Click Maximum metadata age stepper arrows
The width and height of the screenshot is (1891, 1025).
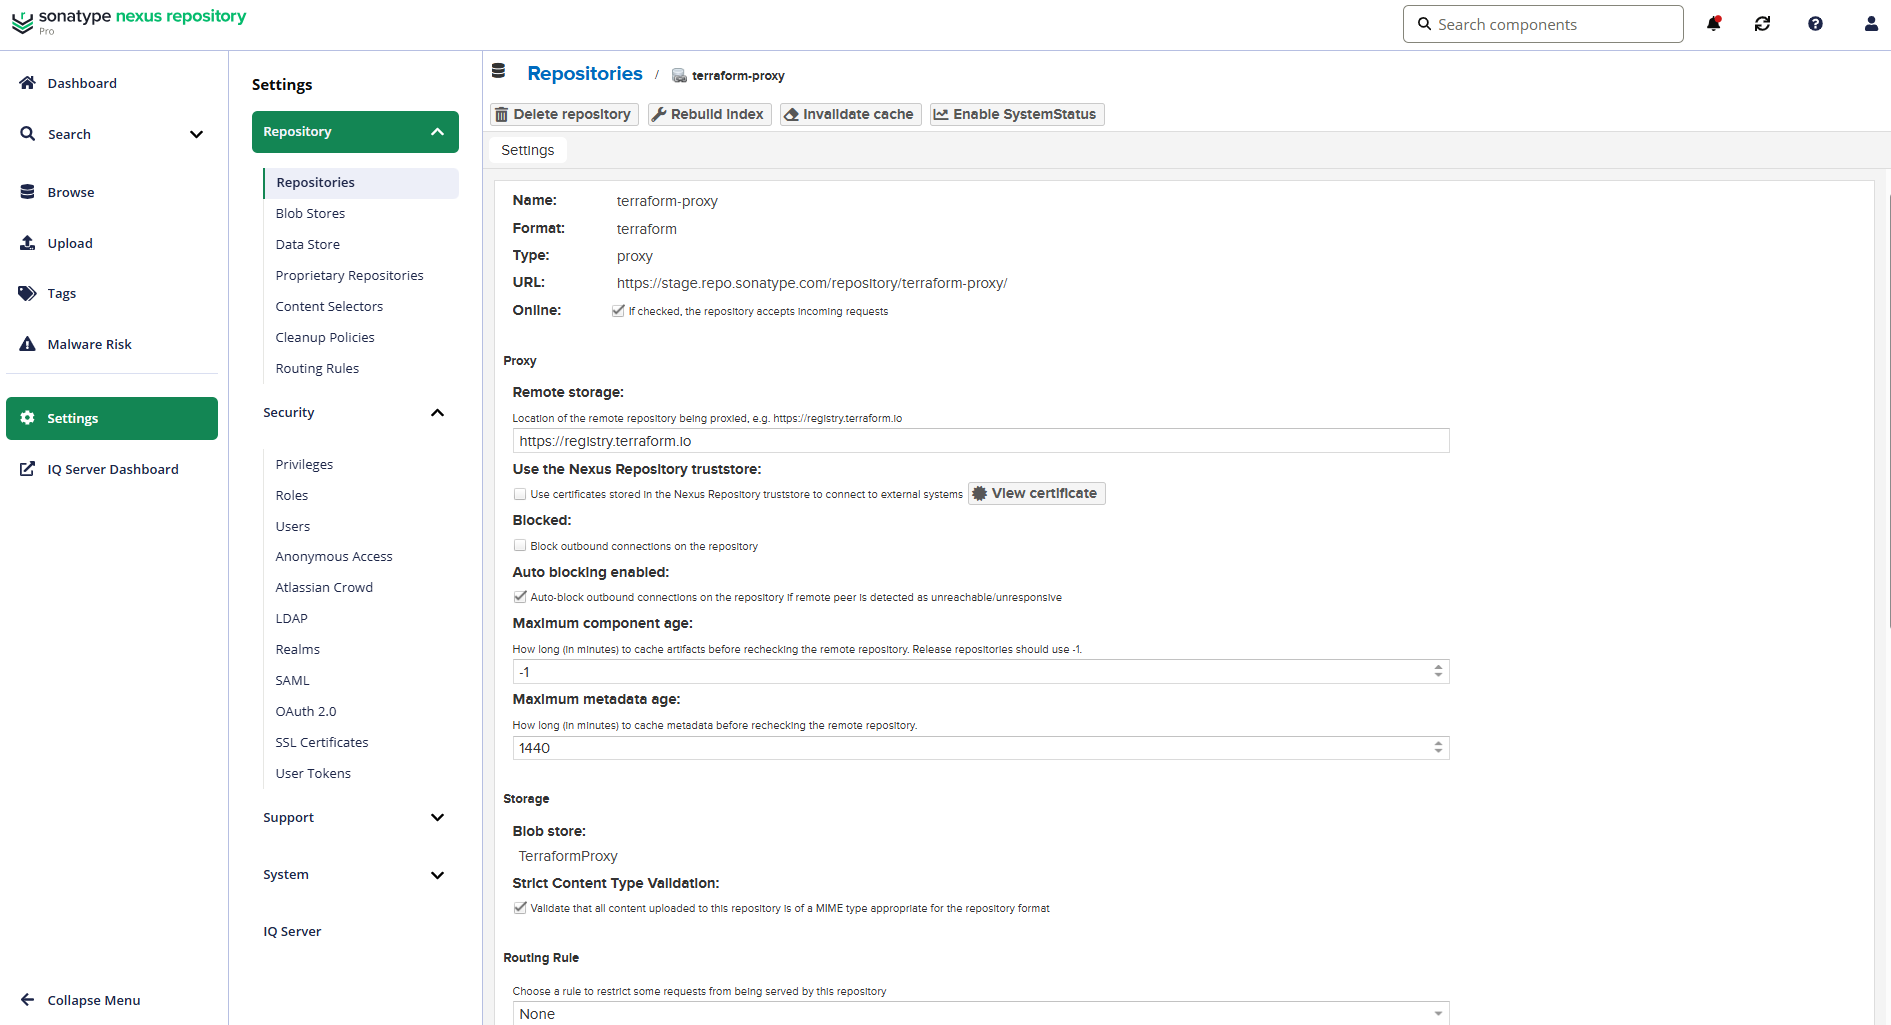pos(1438,748)
